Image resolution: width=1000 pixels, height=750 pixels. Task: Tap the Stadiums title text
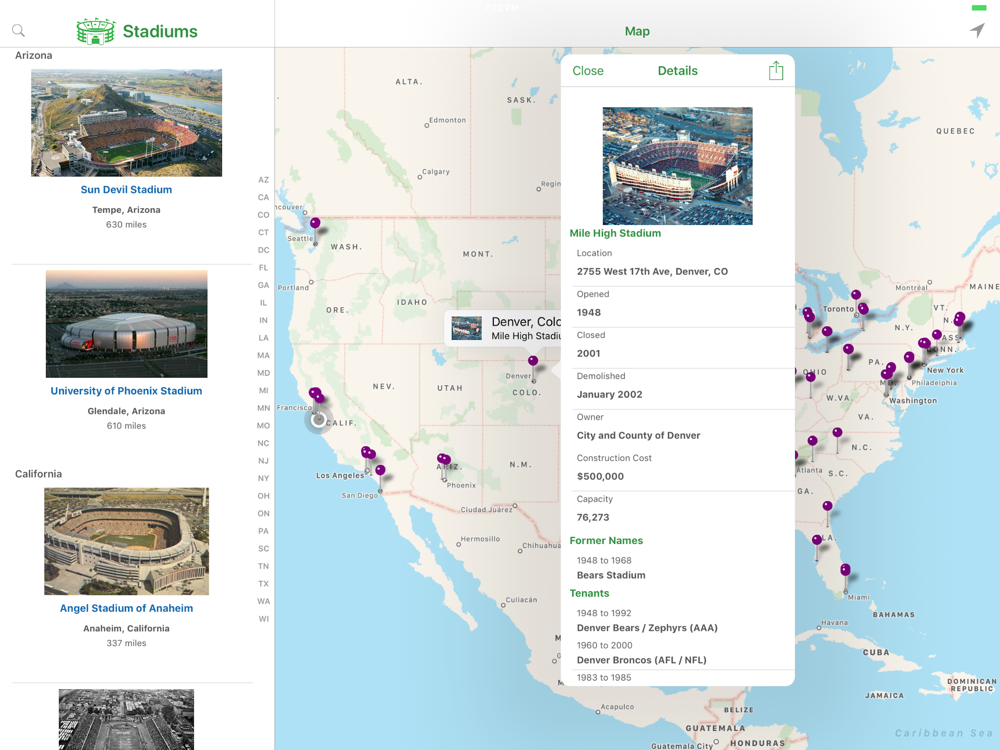160,31
